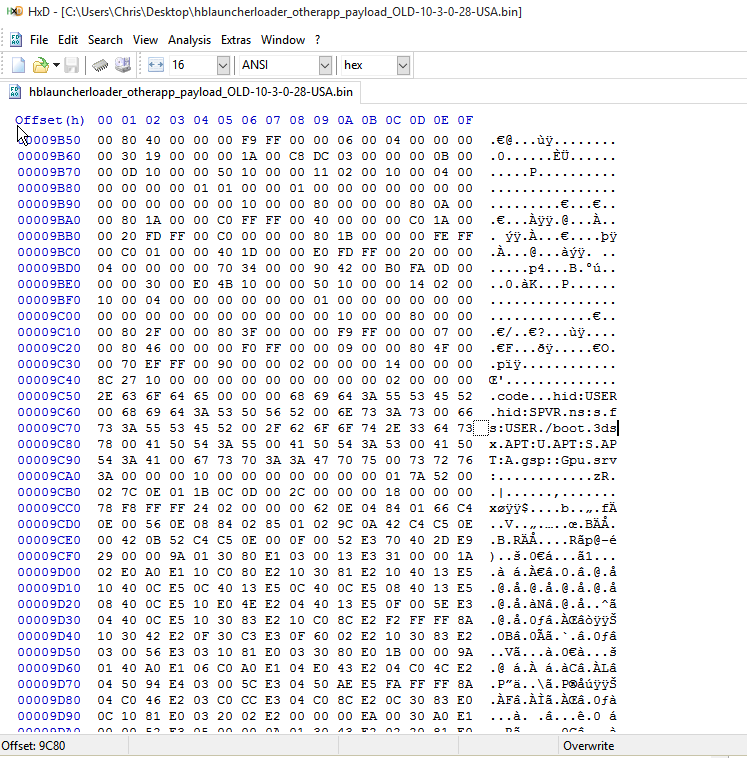Click the Offset(h) column header
Screen dimensions: 747x758
pos(50,120)
